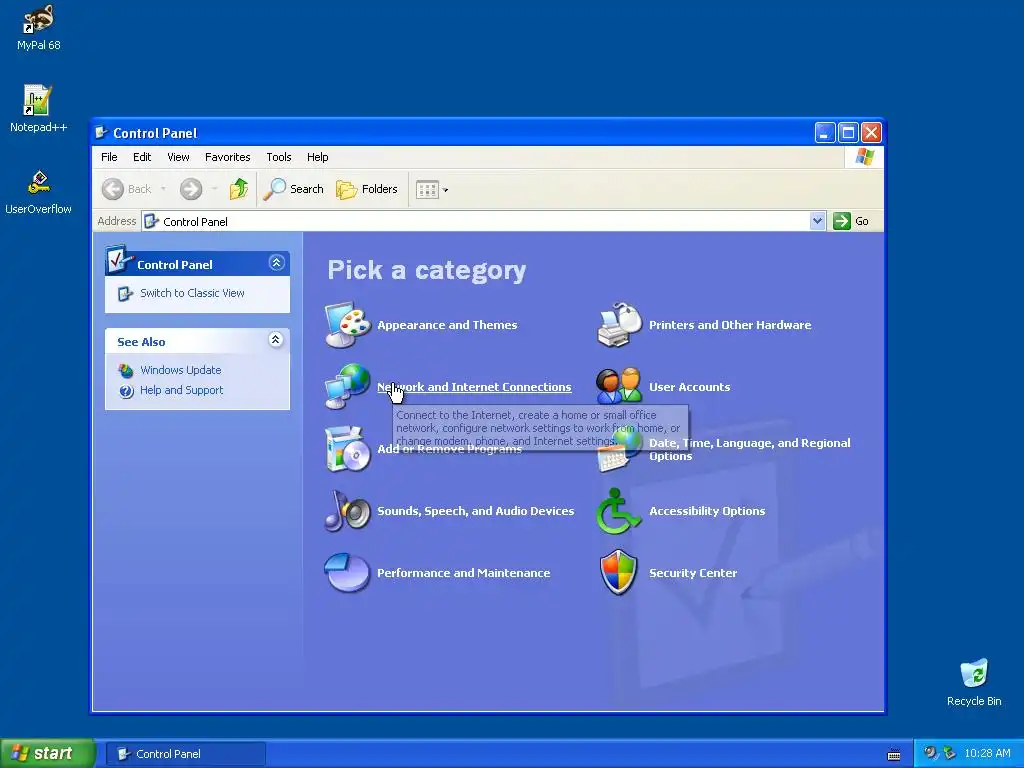1024x768 pixels.
Task: Click the taskbar clock showing 10:28 AM
Action: point(987,754)
